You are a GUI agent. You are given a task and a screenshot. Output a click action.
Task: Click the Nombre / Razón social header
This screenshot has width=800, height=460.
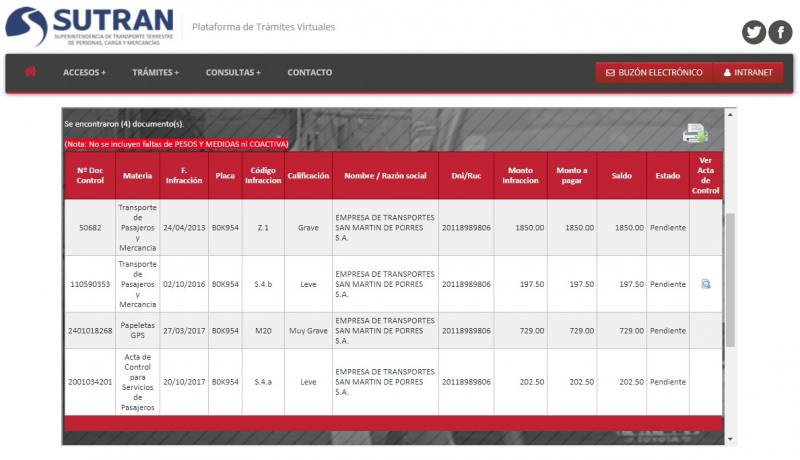coord(385,175)
